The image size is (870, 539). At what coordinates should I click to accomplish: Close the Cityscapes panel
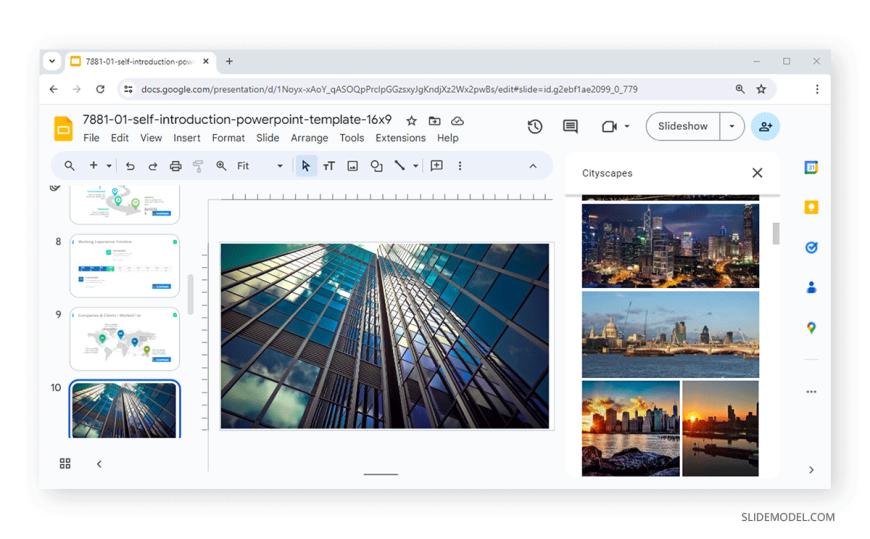(x=757, y=173)
